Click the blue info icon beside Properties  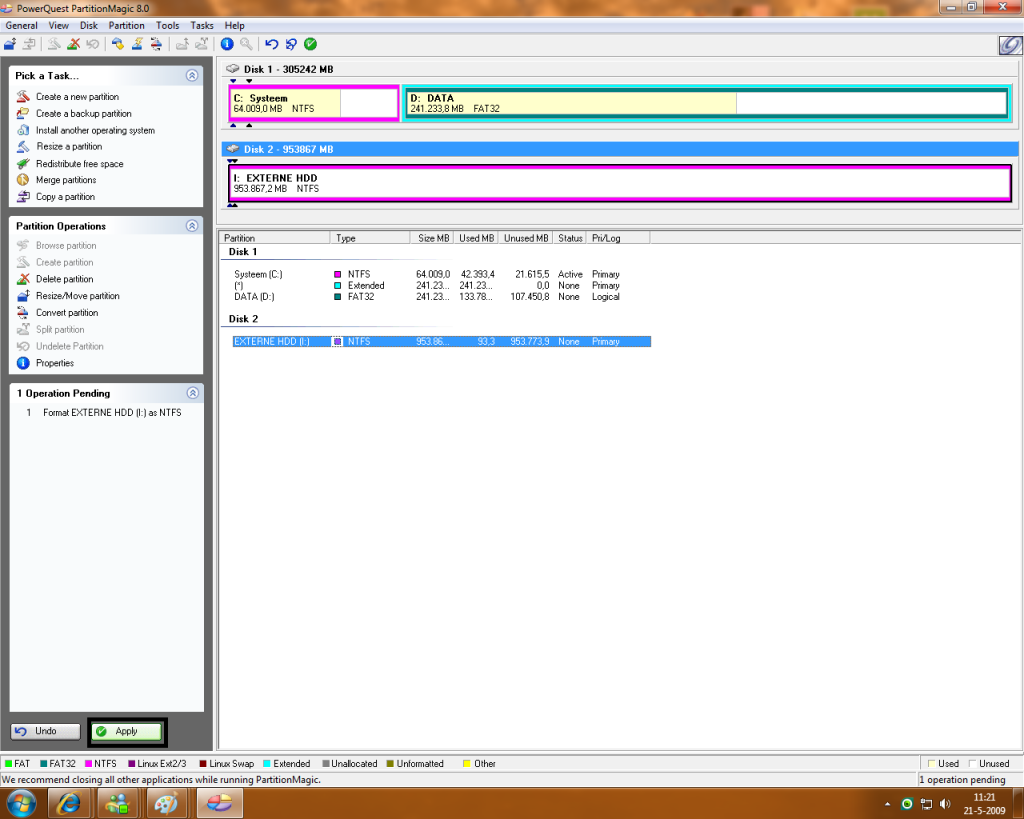[23, 362]
